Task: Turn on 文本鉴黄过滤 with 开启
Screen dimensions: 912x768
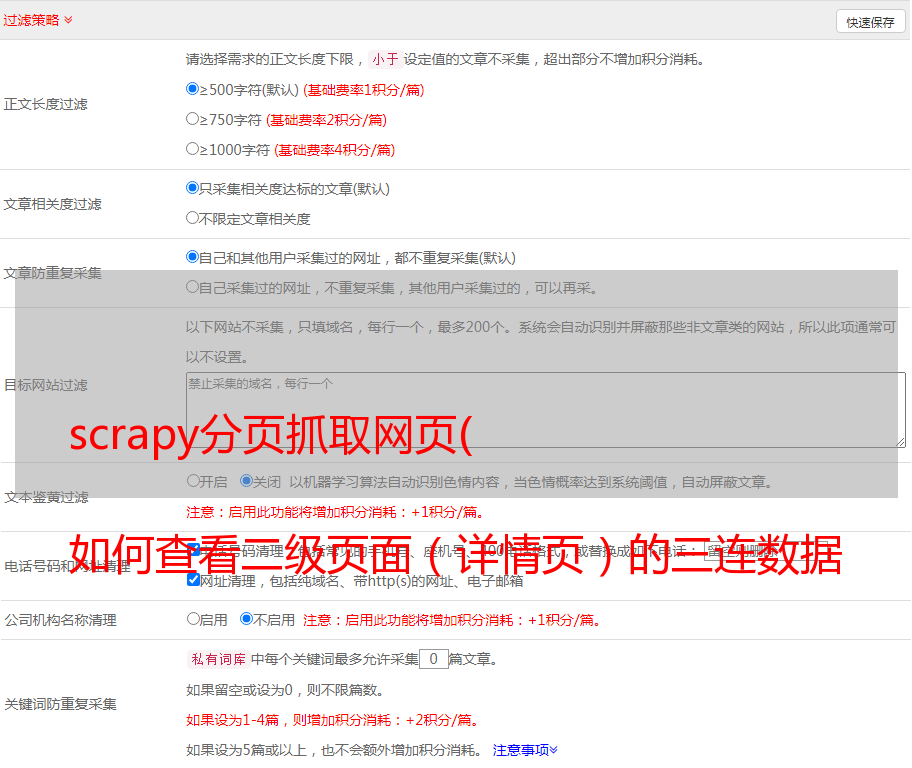Action: [x=193, y=481]
